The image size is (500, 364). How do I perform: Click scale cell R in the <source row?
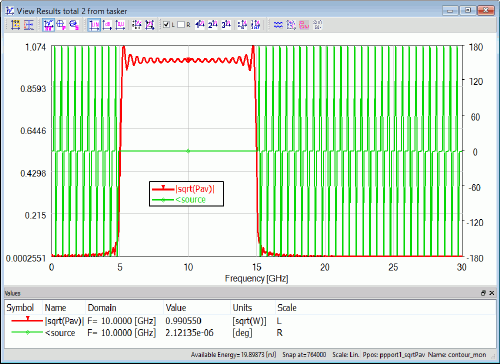(x=280, y=333)
